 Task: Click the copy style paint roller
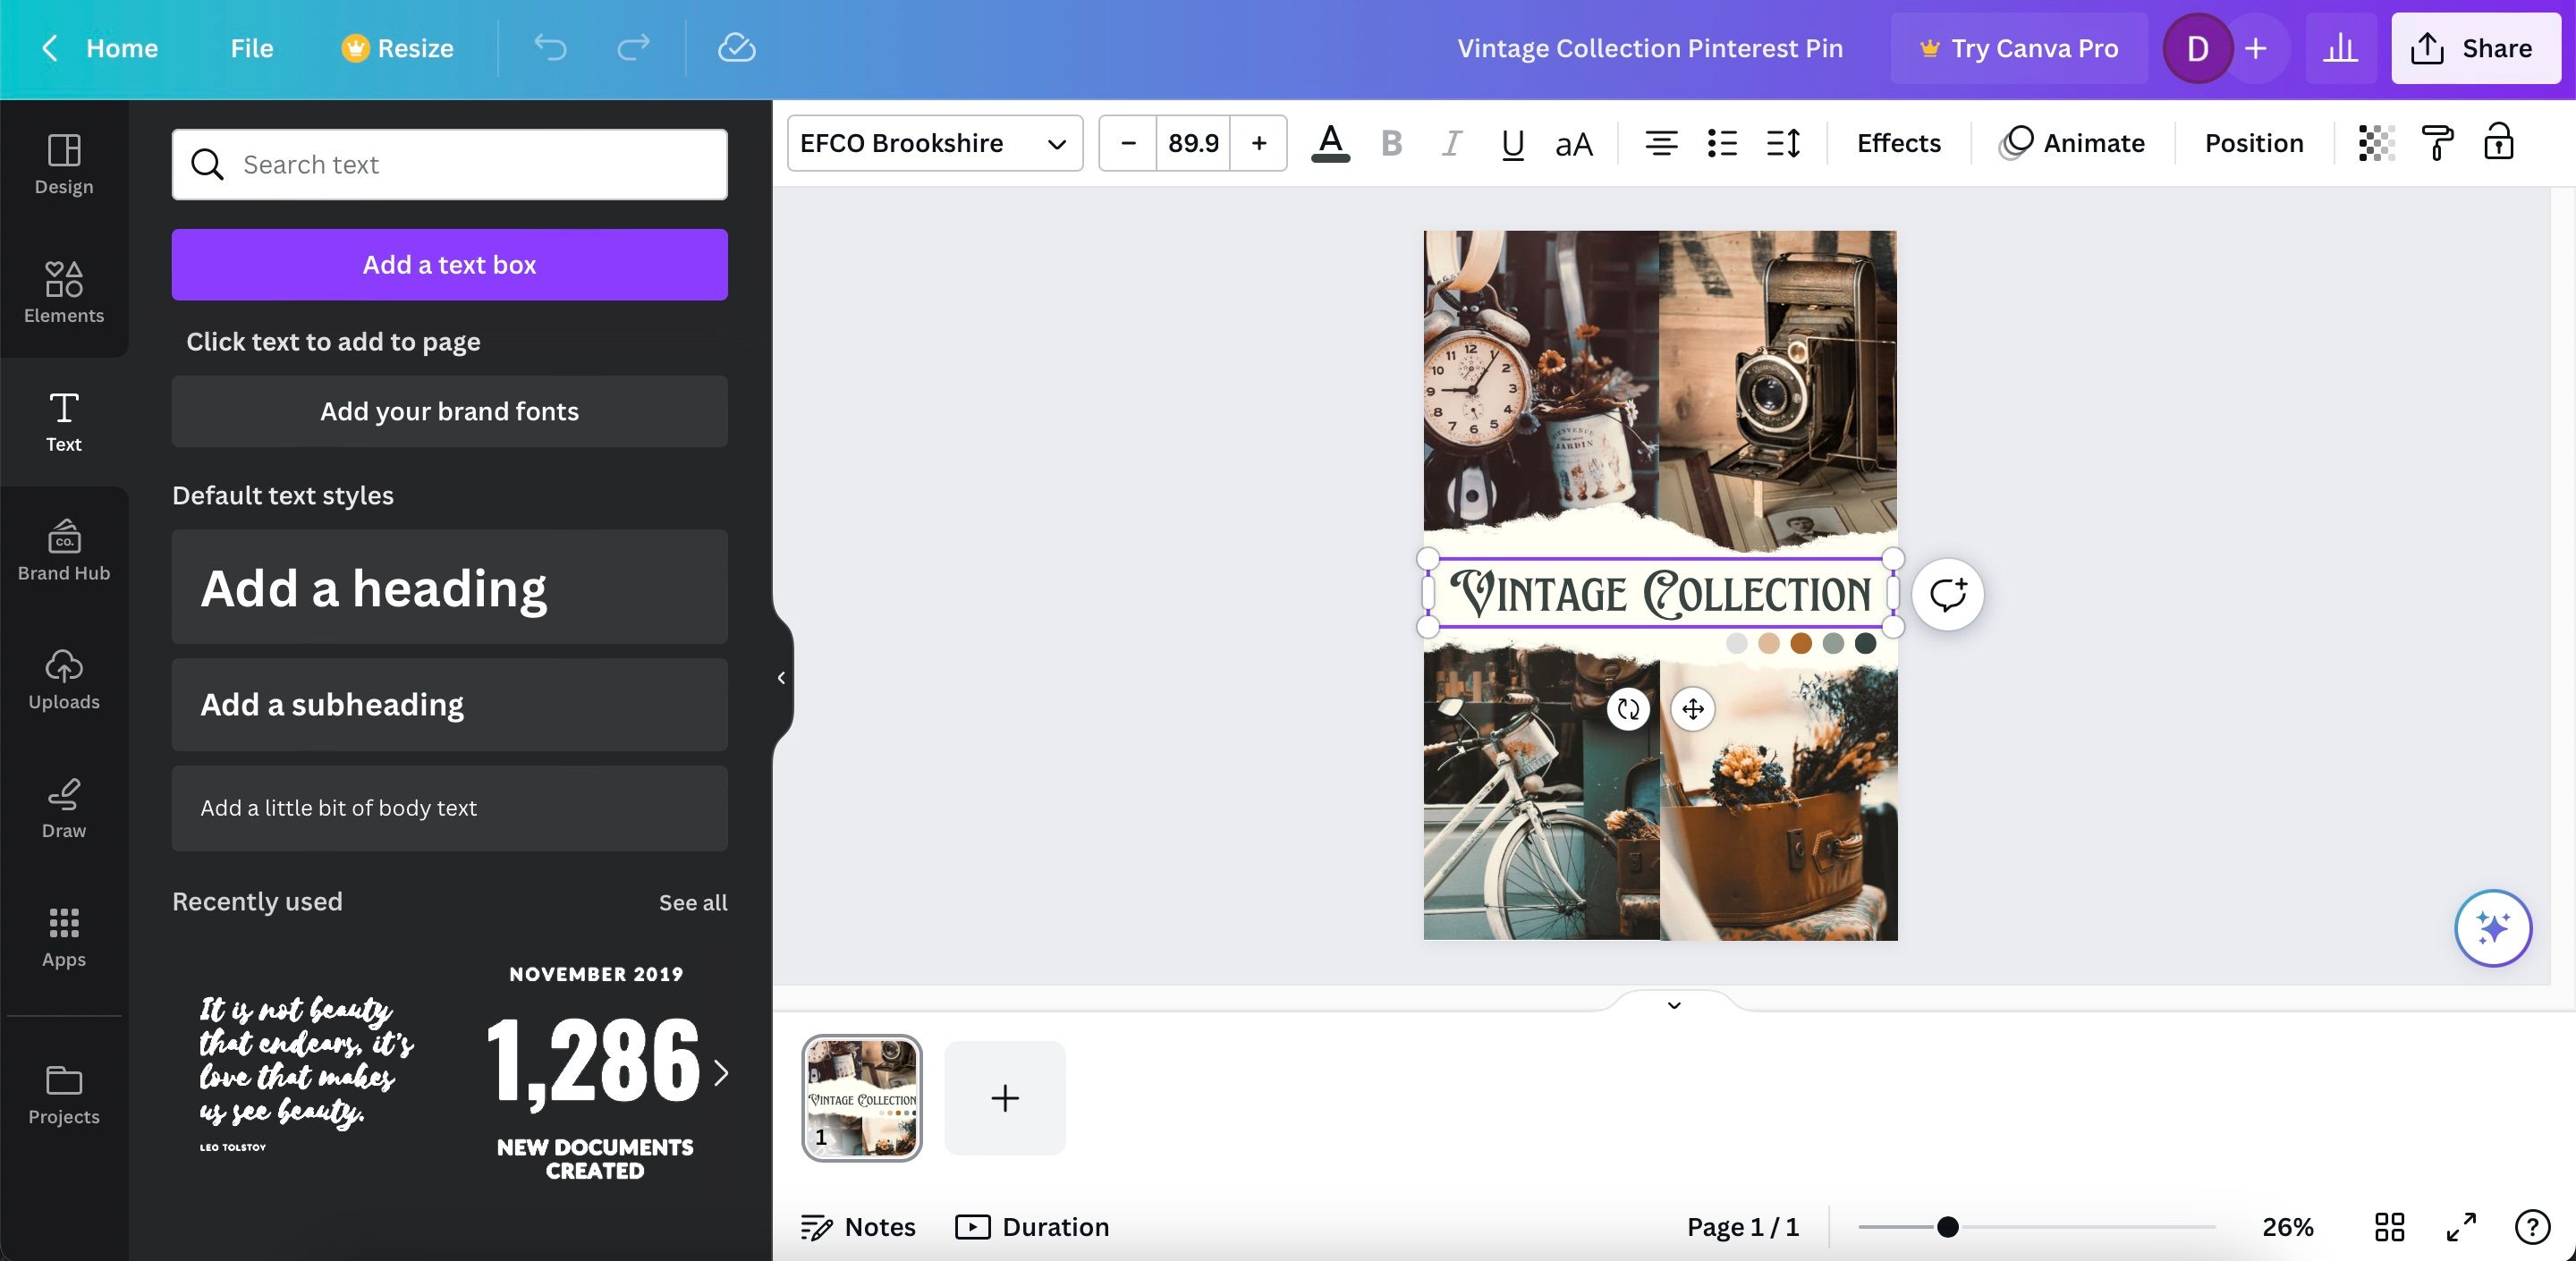tap(2437, 143)
